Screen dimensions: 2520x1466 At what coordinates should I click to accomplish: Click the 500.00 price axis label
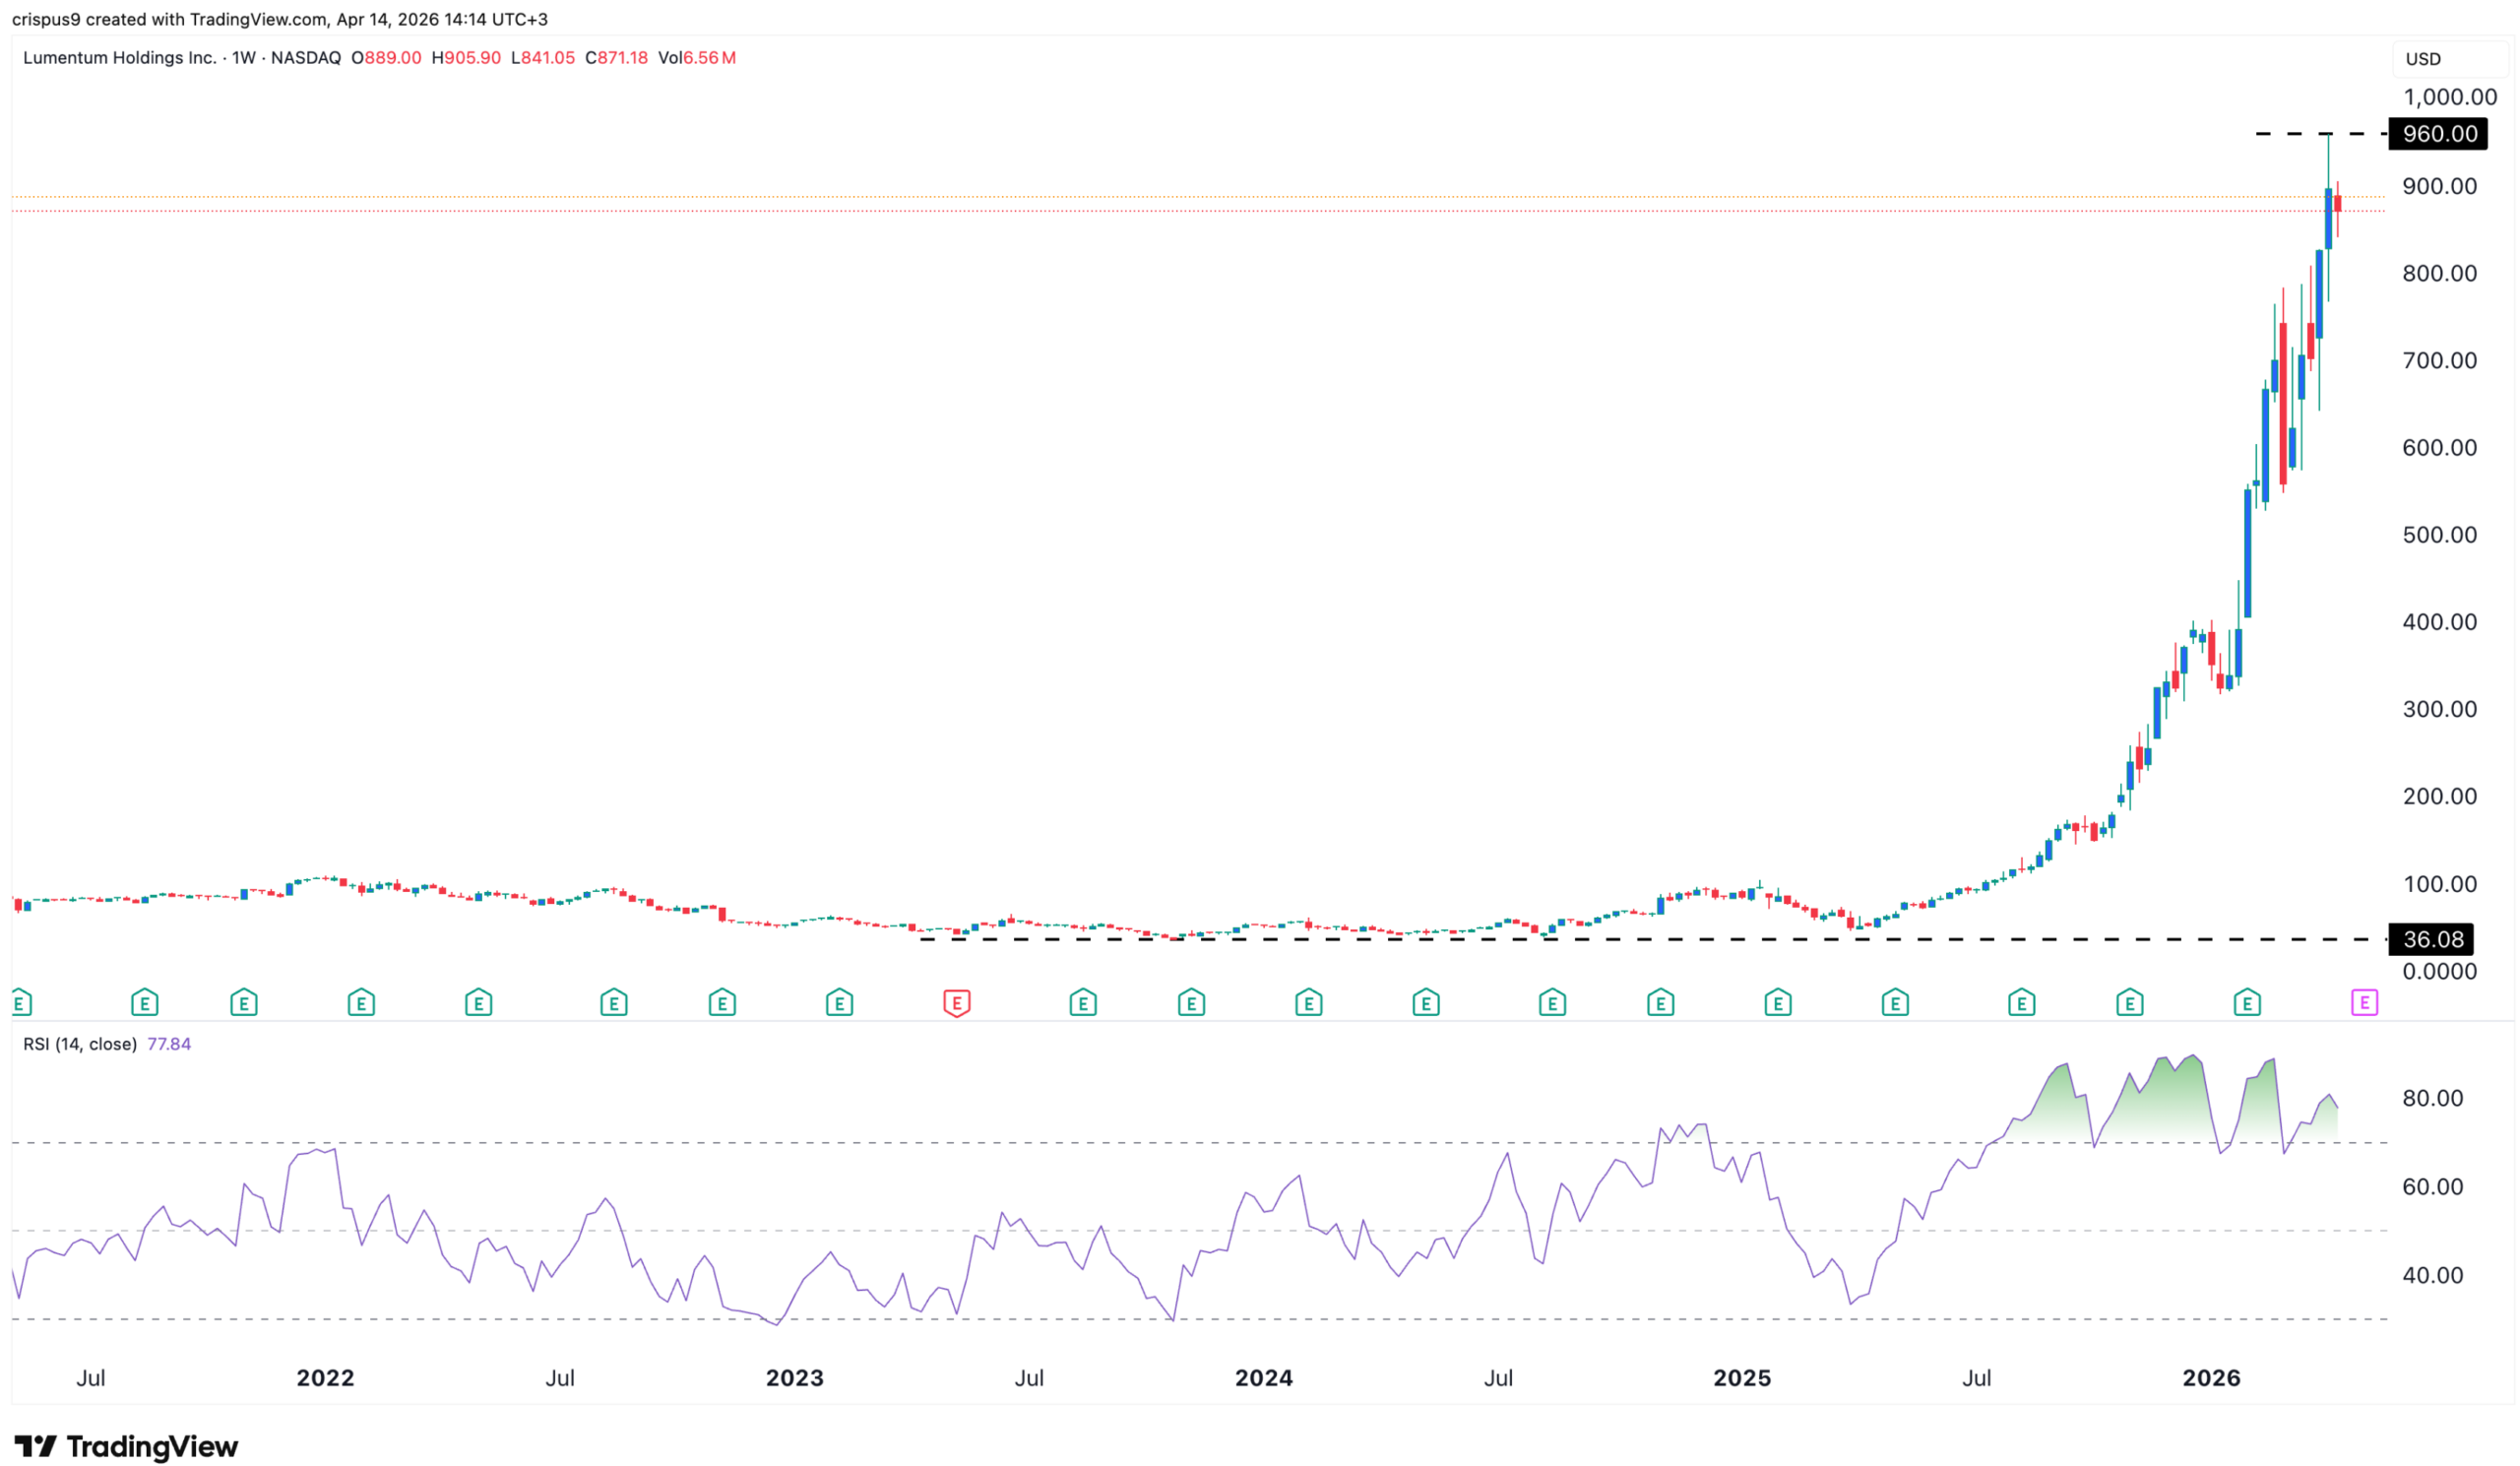pyautogui.click(x=2440, y=534)
